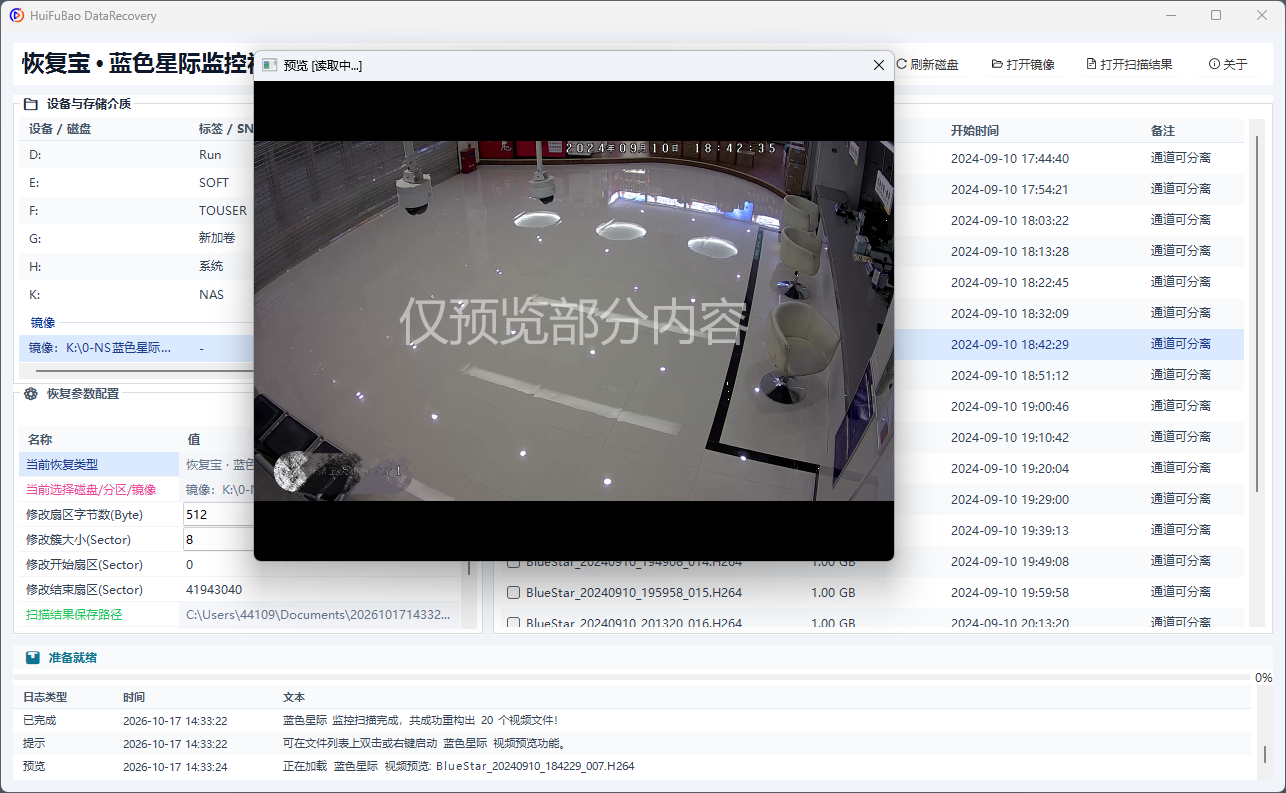Tick the checkbox for BlueStar_20240910_195958_015.H264
Image resolution: width=1286 pixels, height=793 pixels.
[x=513, y=593]
